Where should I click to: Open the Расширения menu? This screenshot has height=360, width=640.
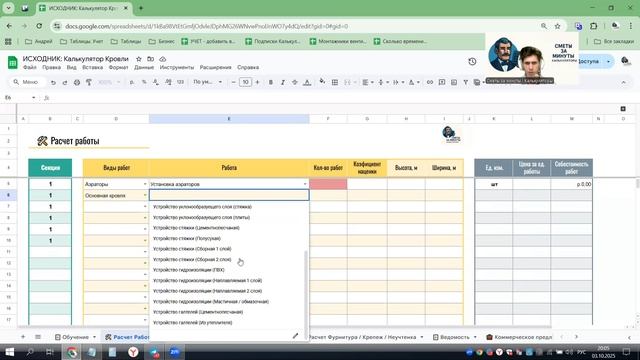[216, 67]
